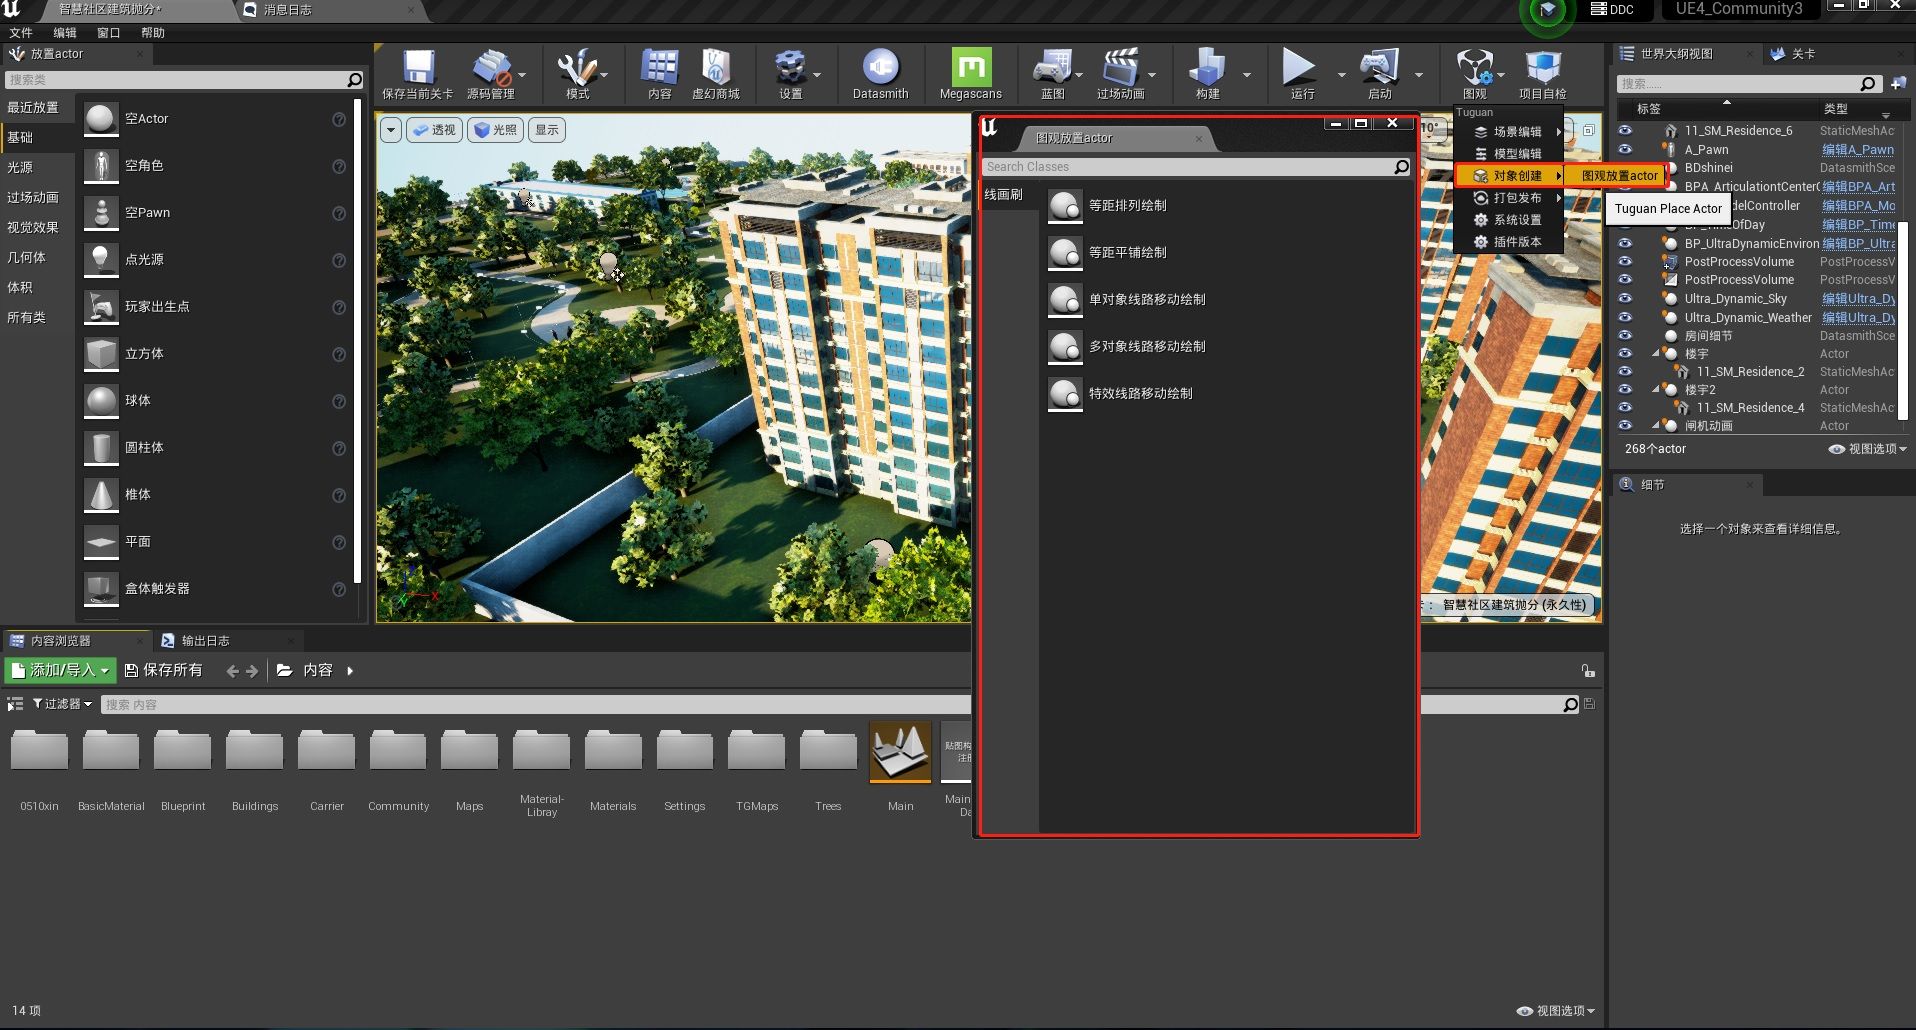
Task: Click the Megascans toolbar icon
Action: [x=970, y=68]
